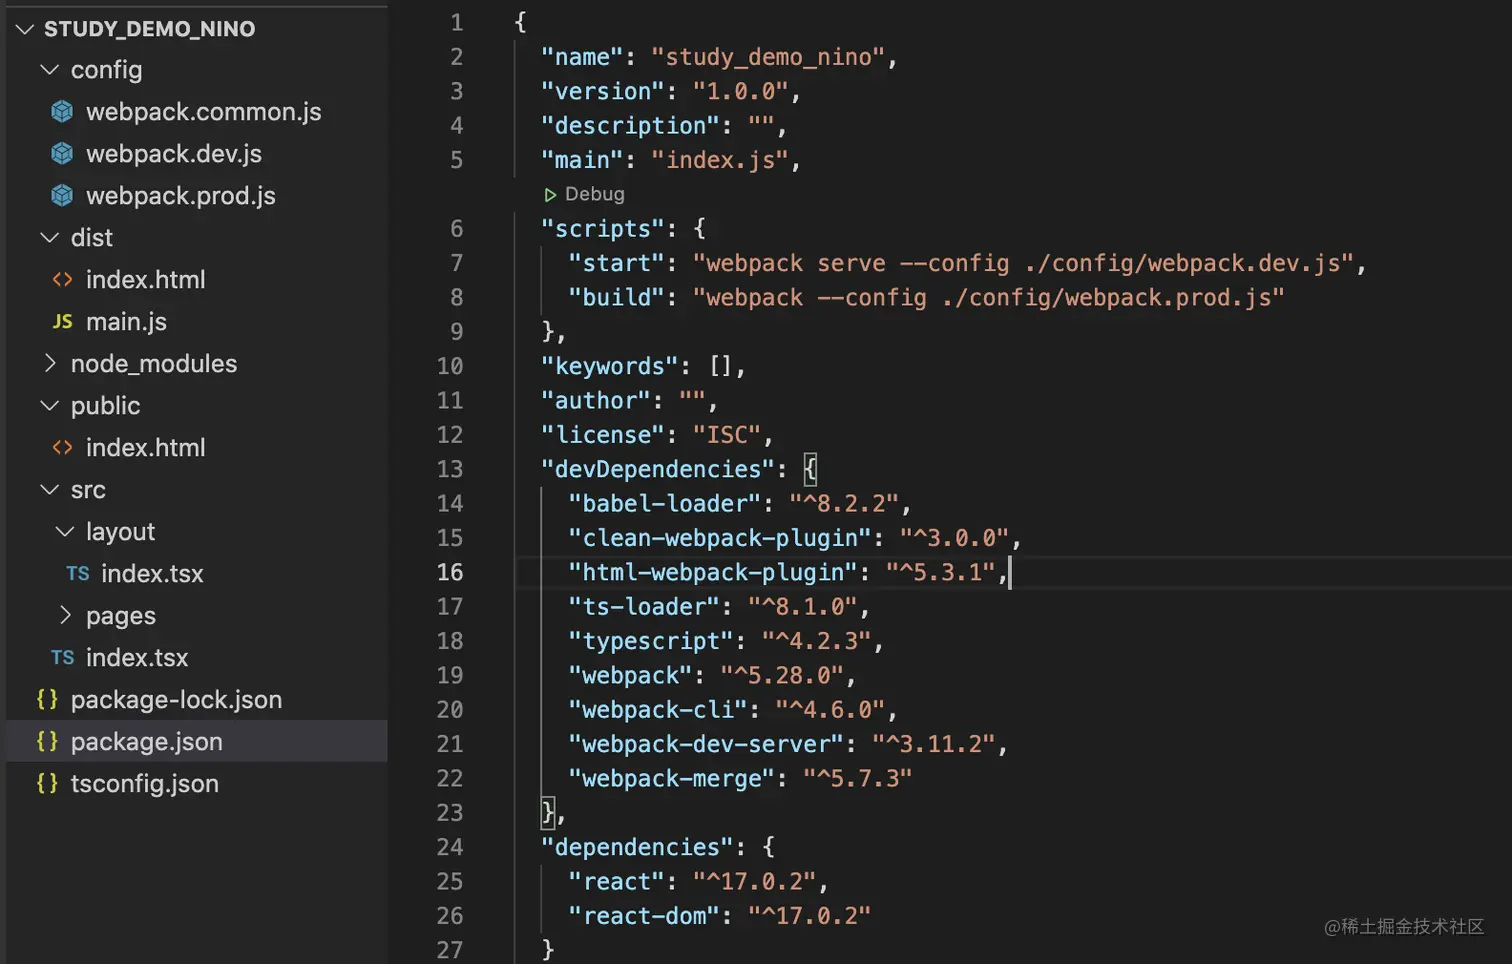Collapse the src folder chevron

49,490
